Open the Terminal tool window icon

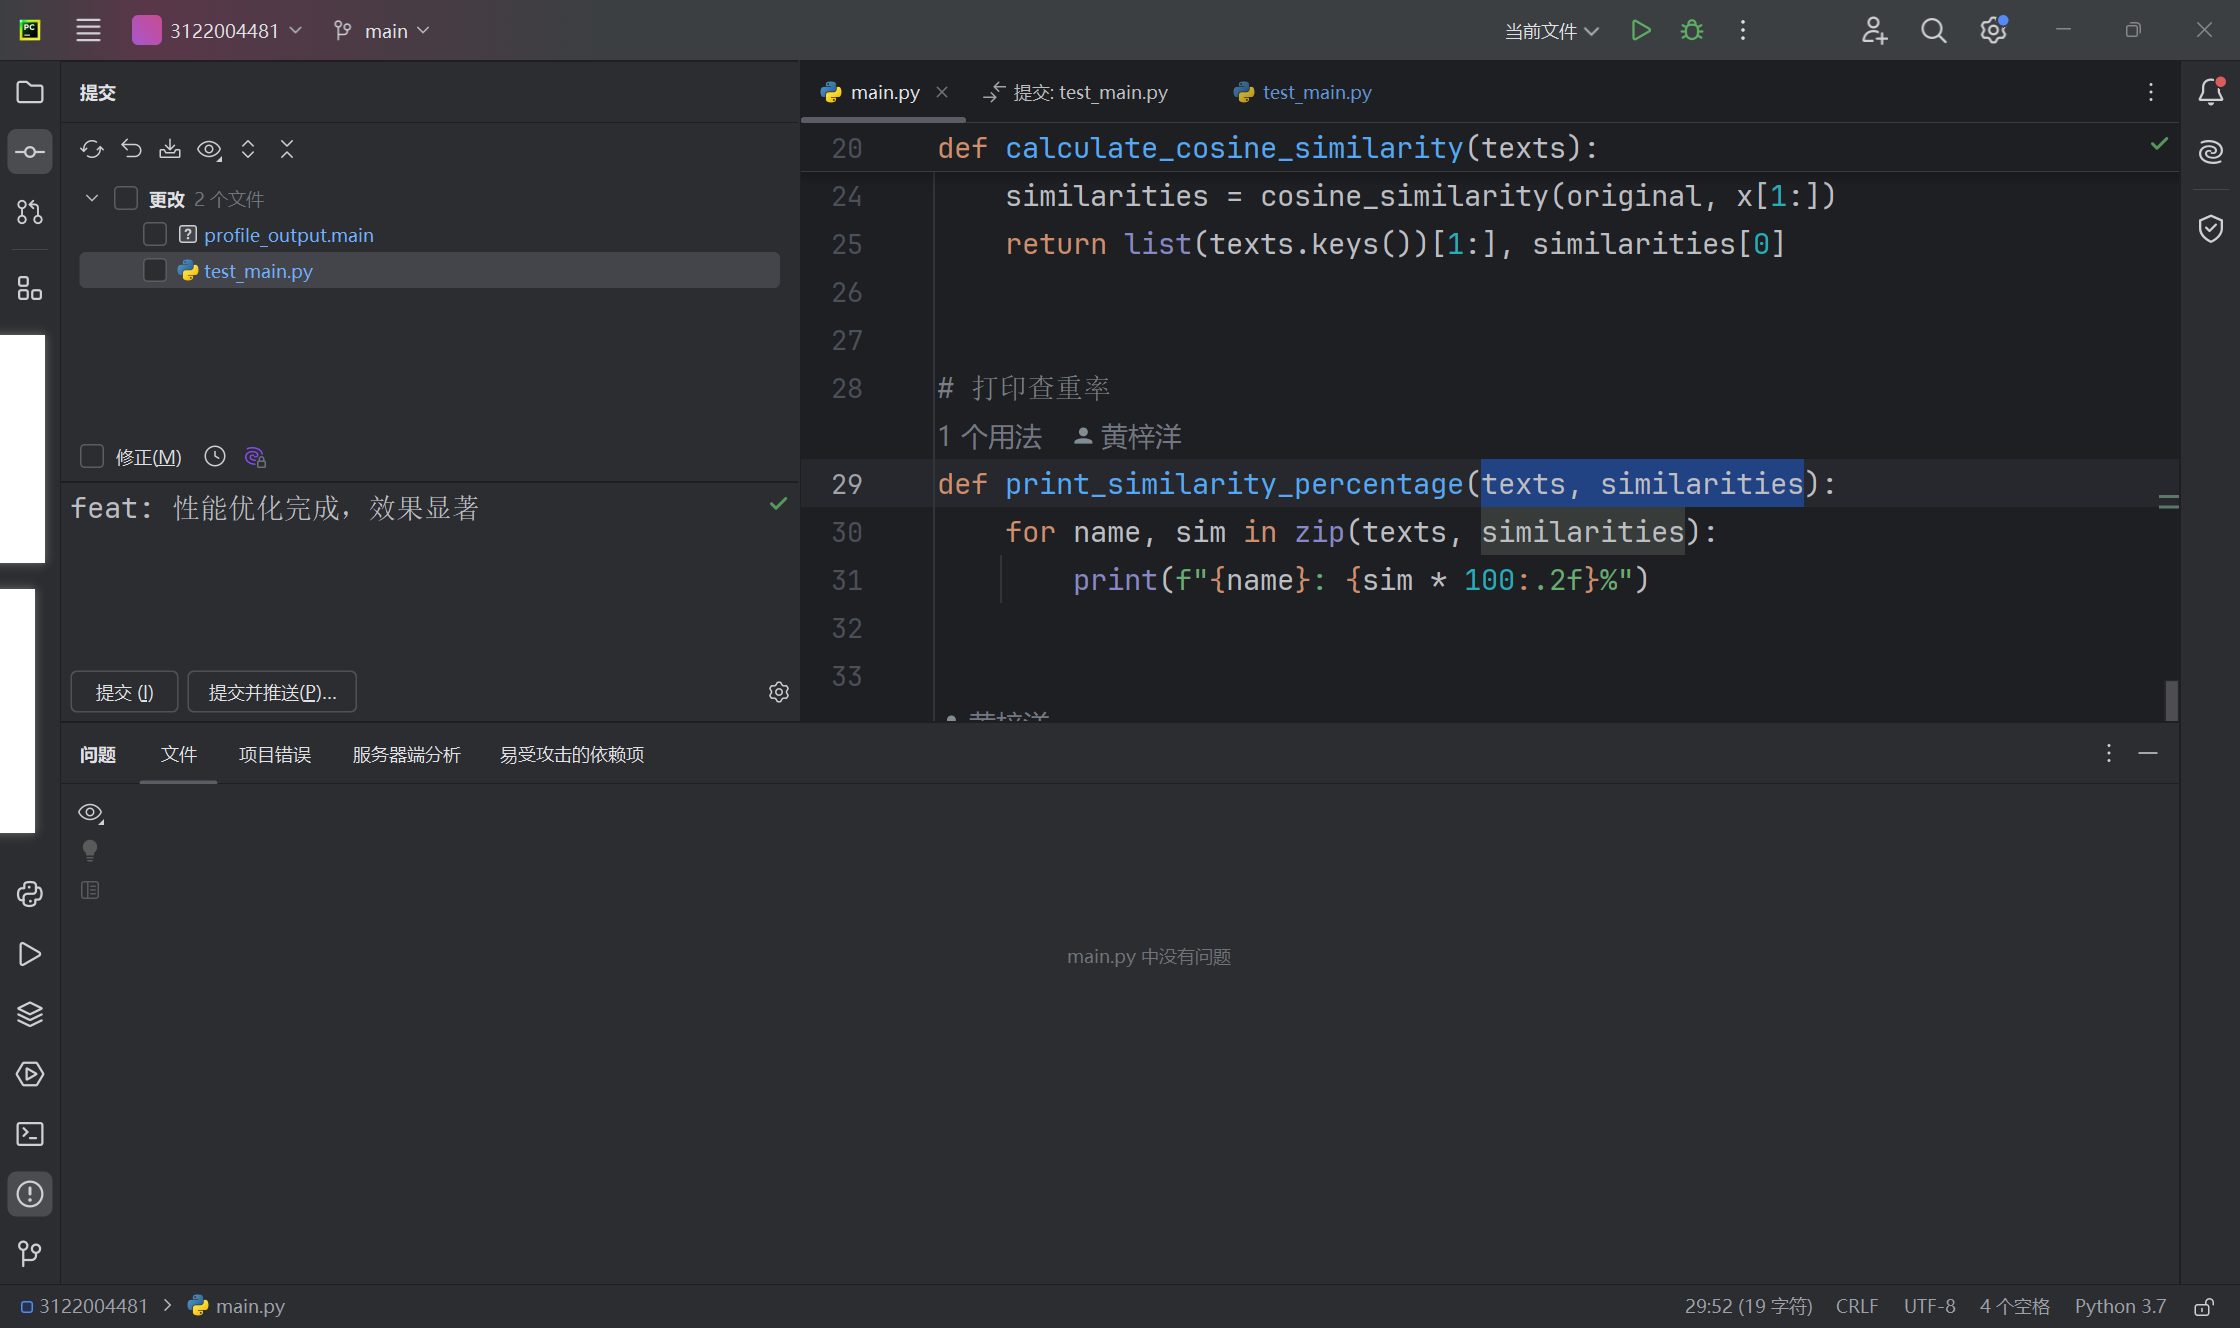pyautogui.click(x=30, y=1134)
